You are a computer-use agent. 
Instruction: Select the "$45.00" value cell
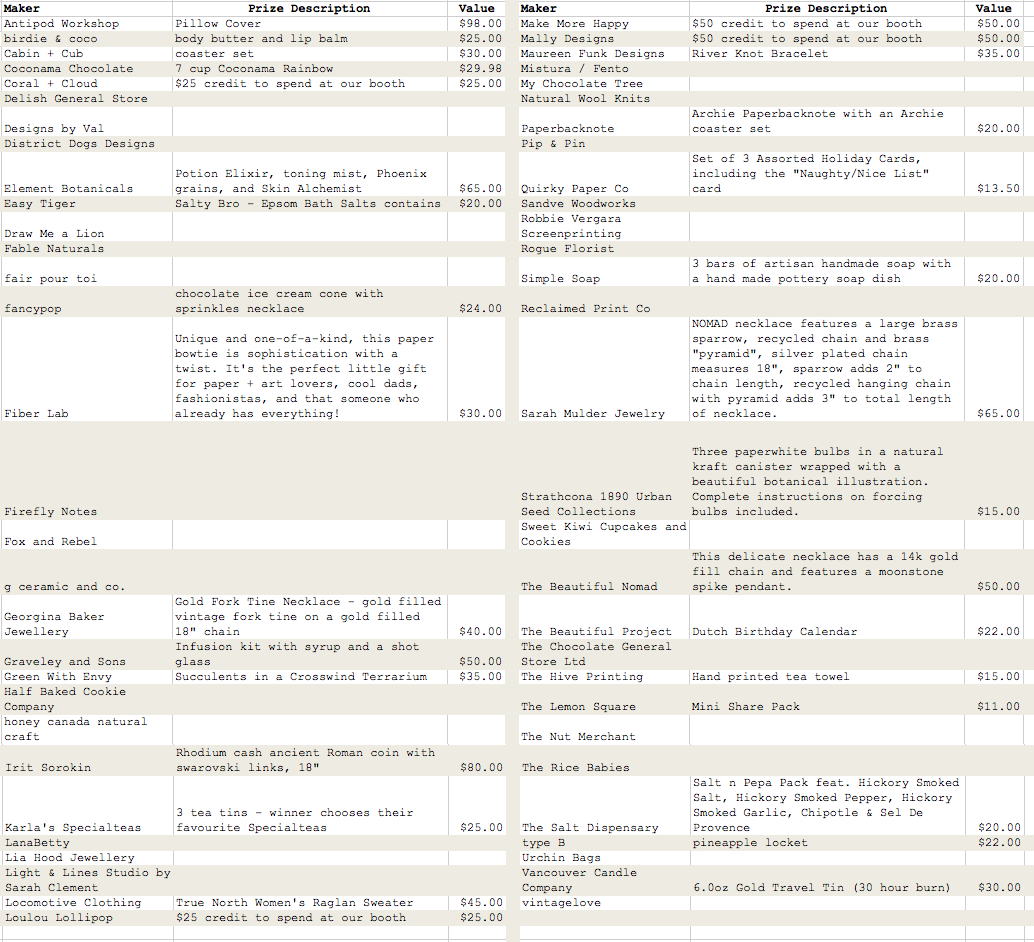(476, 903)
